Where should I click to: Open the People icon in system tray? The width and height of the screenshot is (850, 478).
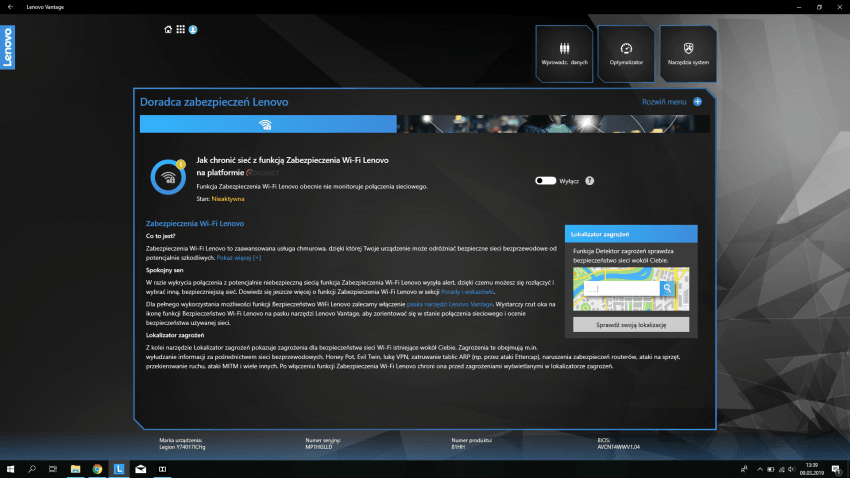(744, 469)
